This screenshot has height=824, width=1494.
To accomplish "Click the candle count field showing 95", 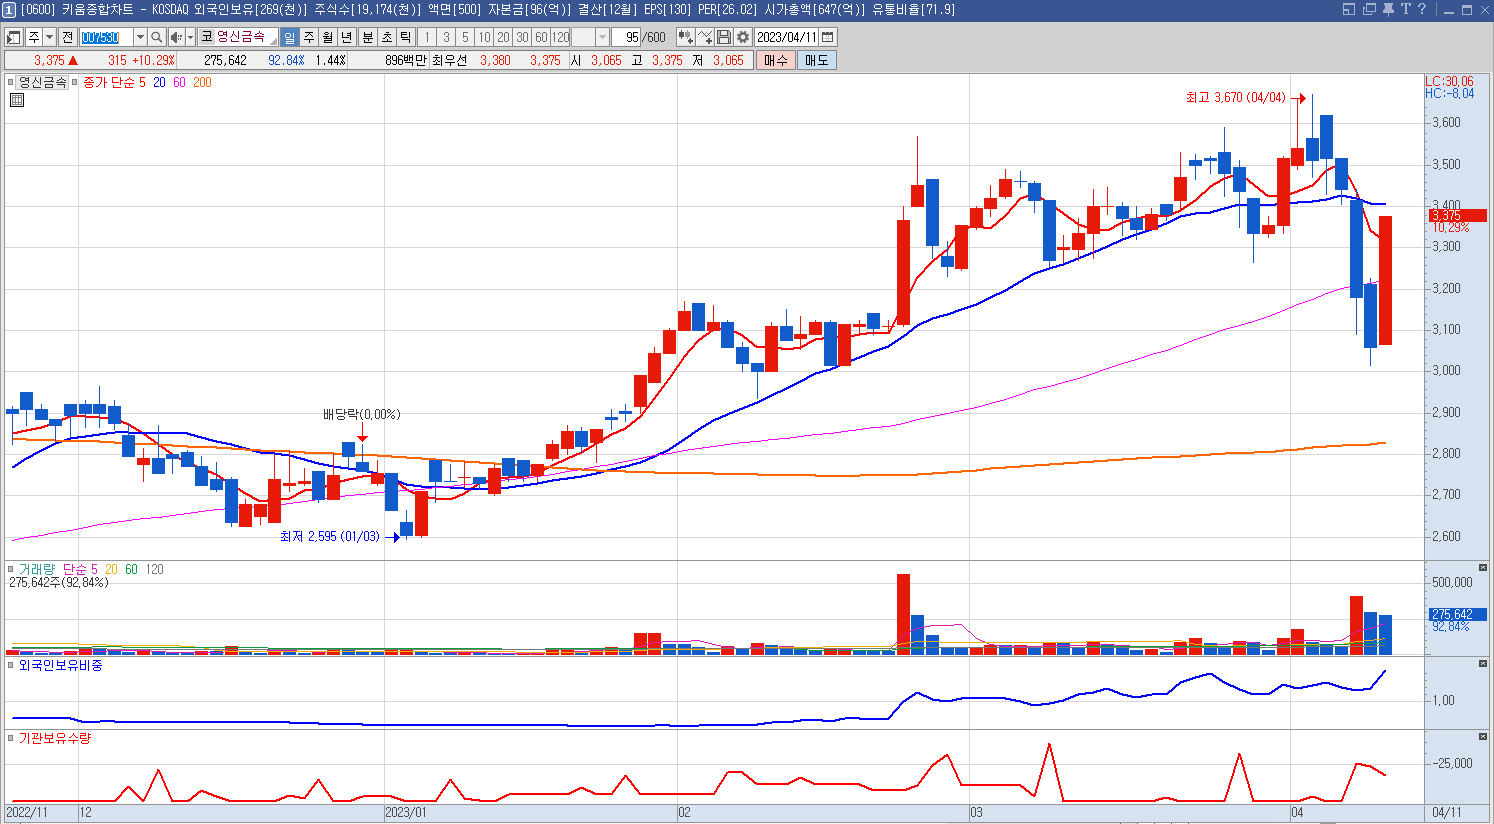I will pos(627,37).
